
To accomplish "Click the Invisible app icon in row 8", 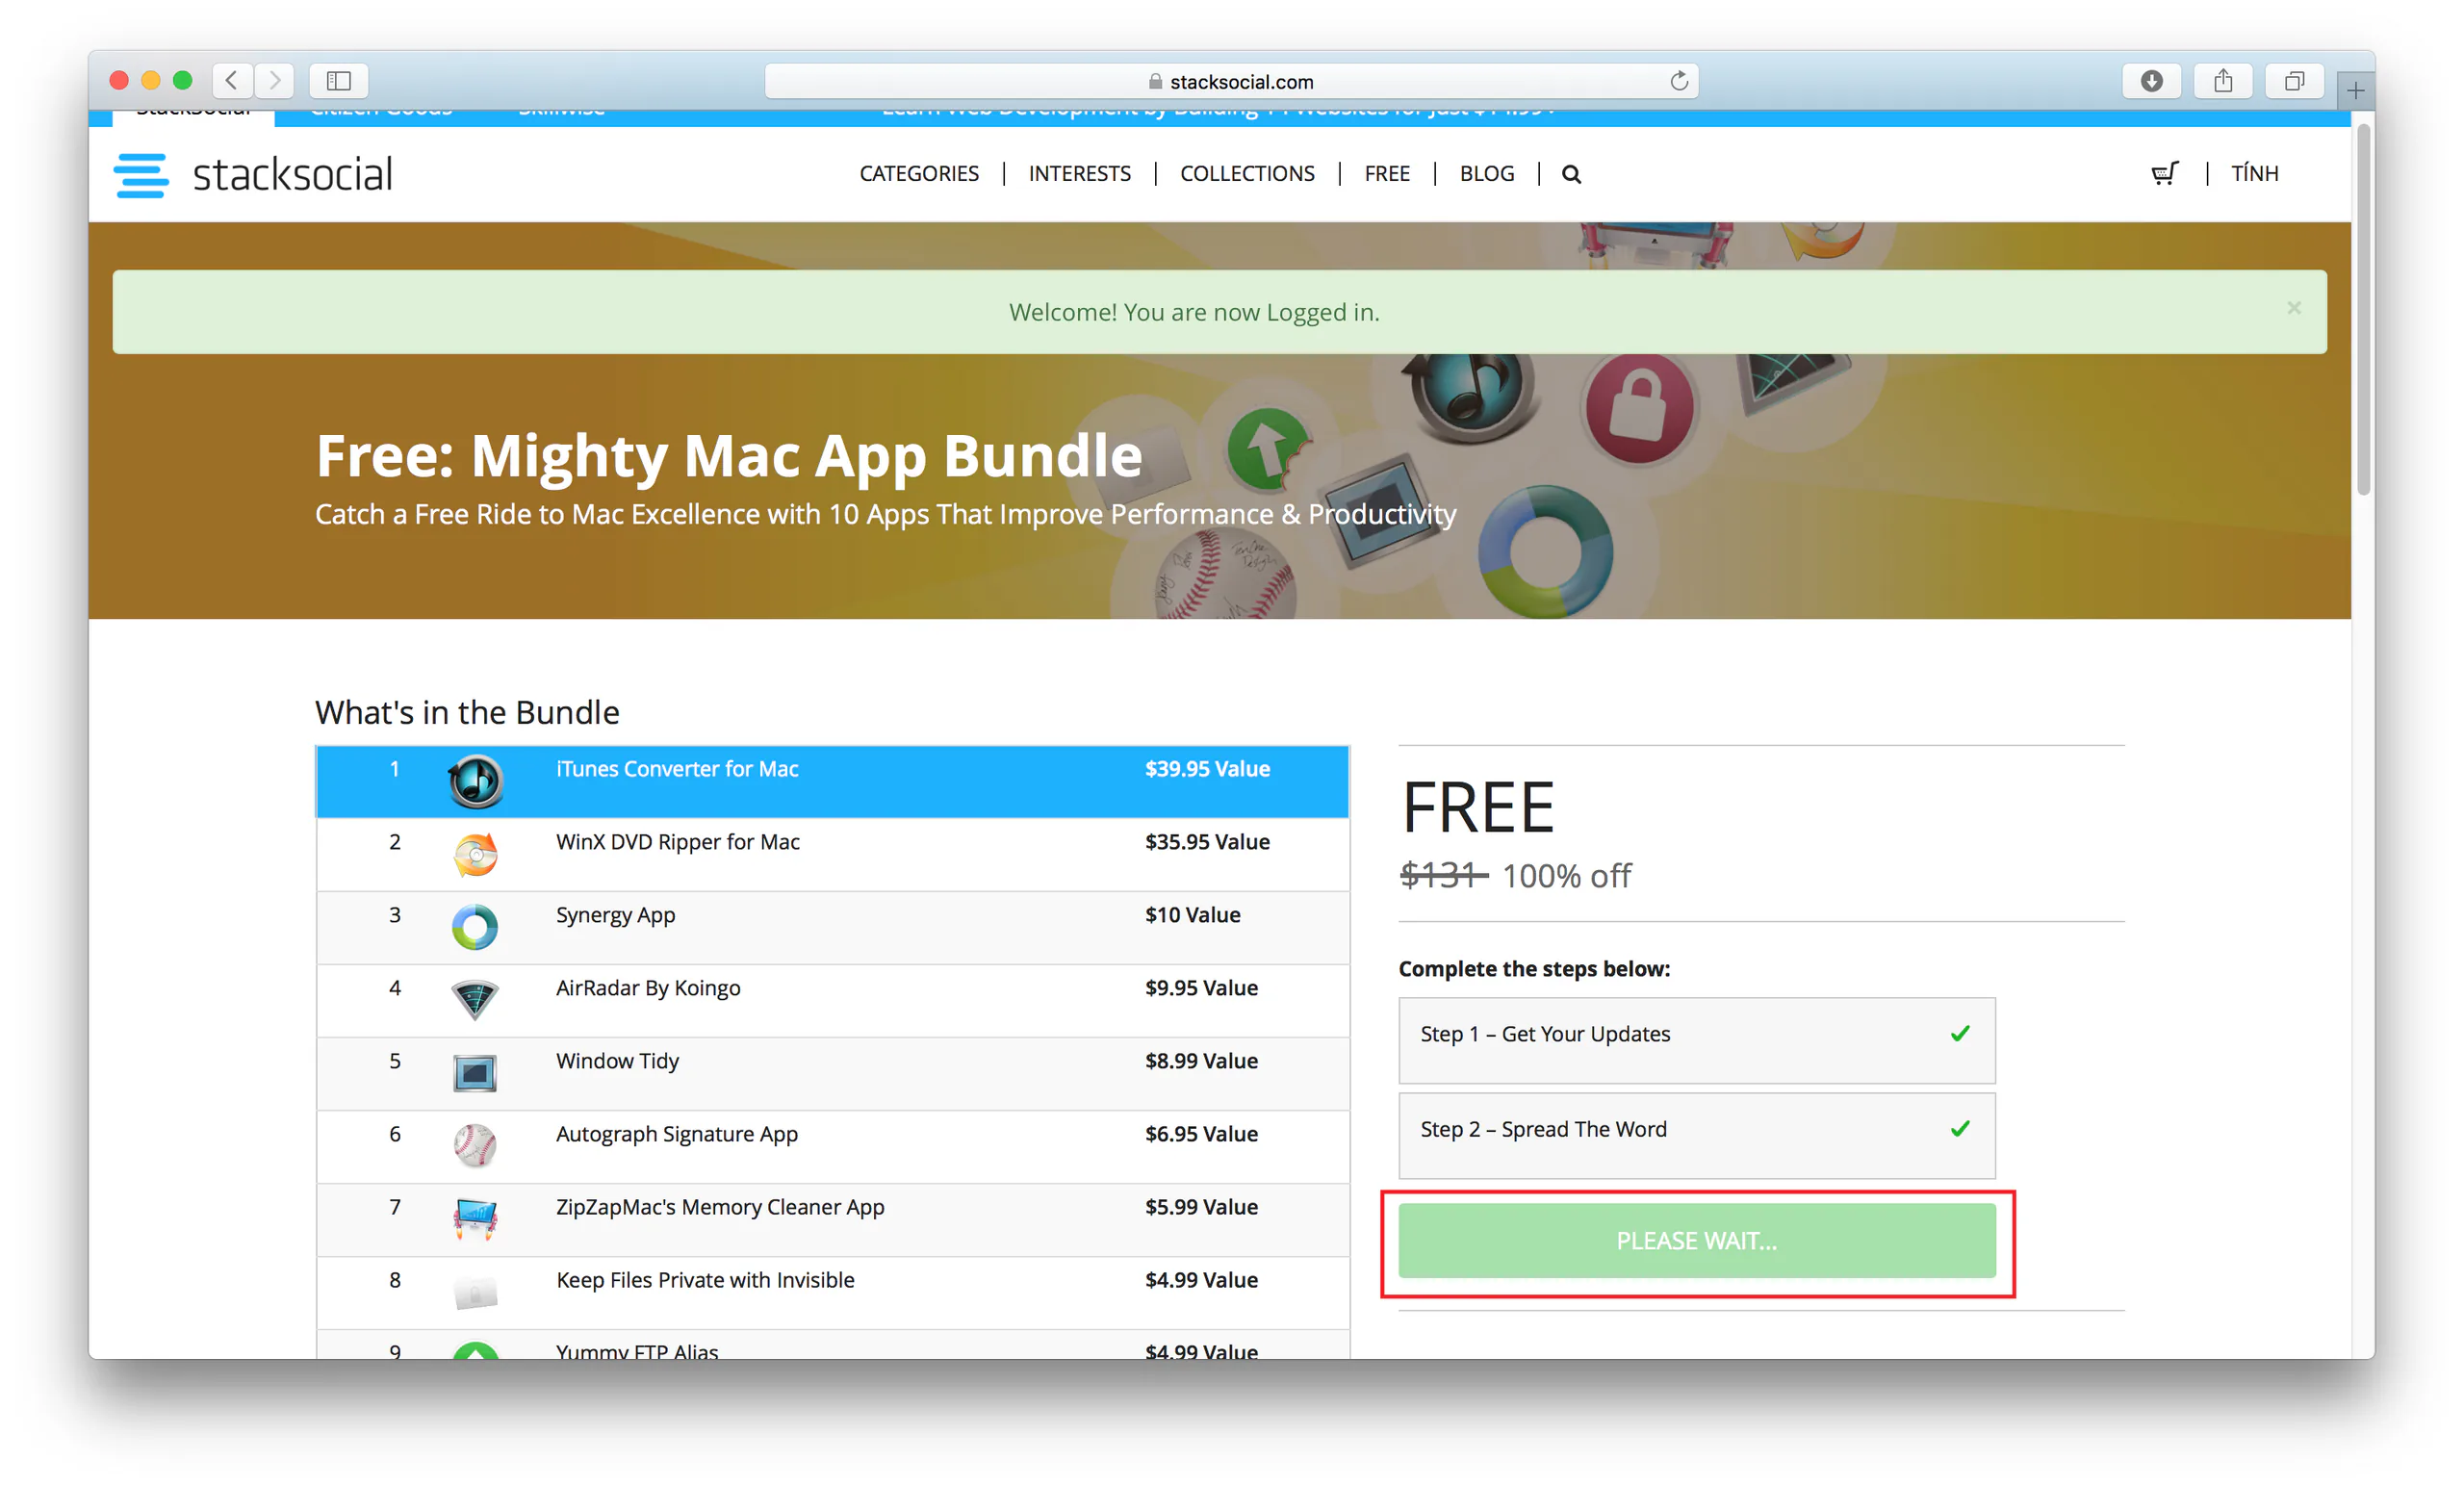I will pyautogui.click(x=475, y=1292).
